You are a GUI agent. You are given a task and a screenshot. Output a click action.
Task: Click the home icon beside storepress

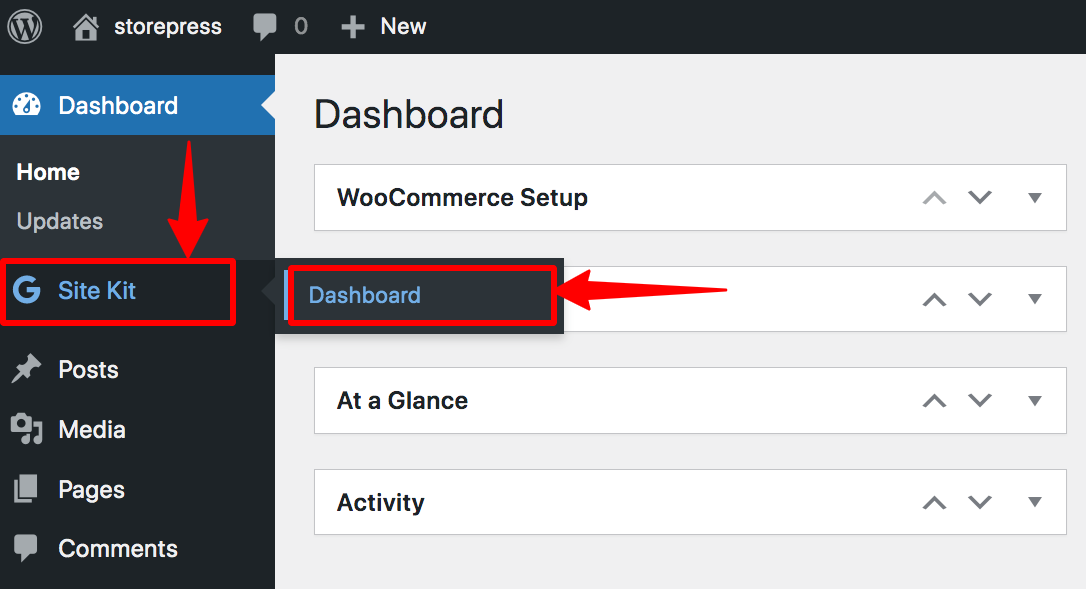click(x=85, y=27)
